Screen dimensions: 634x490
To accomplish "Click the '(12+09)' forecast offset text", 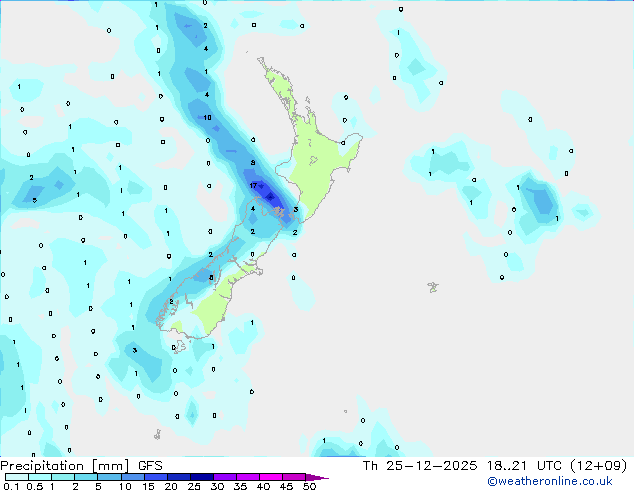I will (x=599, y=466).
